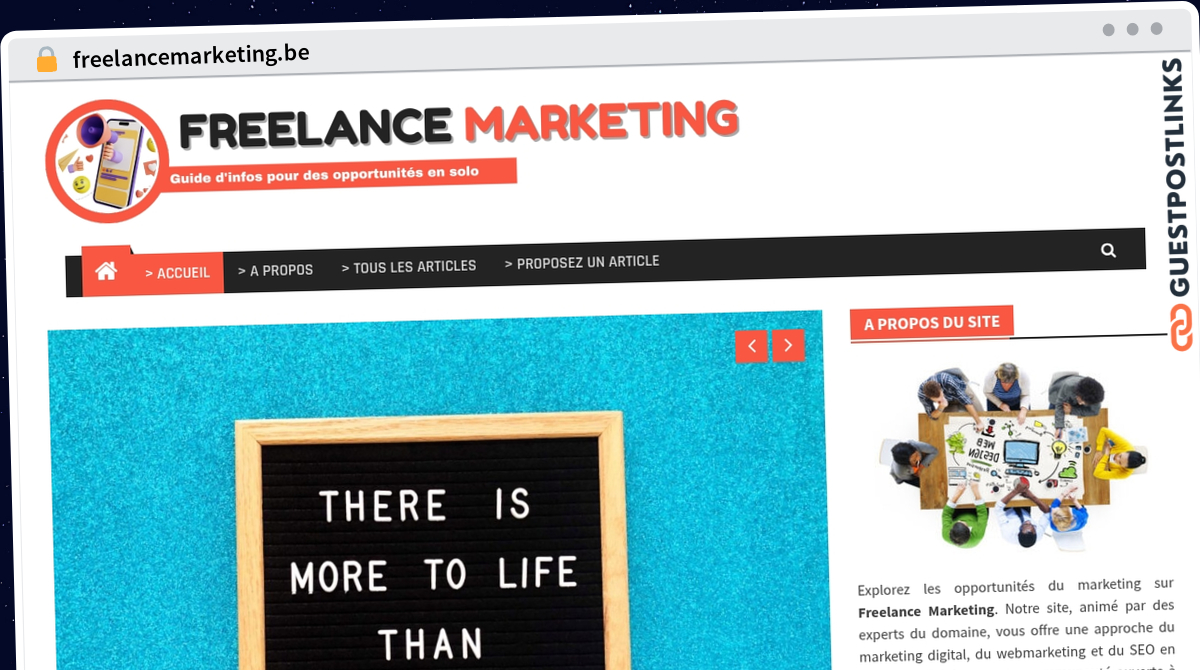Click the orange tagline ribbon under title
The width and height of the screenshot is (1200, 670).
point(339,174)
